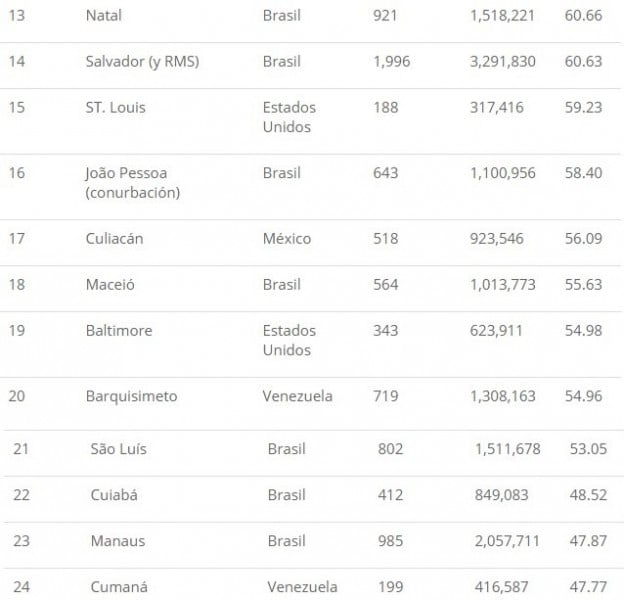The image size is (624, 600).
Task: Select the Salvador (y RMS) cell
Action: pyautogui.click(x=142, y=62)
